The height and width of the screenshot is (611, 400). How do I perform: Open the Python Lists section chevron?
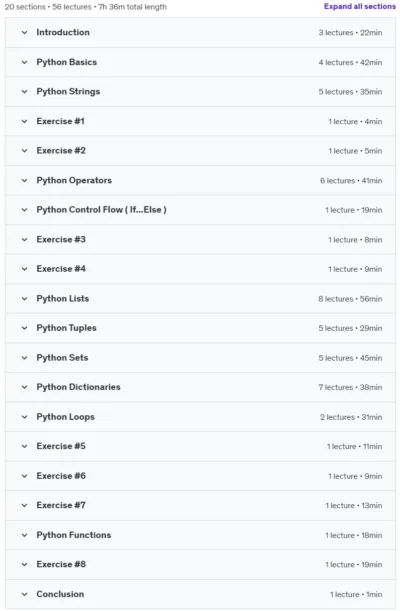click(x=24, y=298)
